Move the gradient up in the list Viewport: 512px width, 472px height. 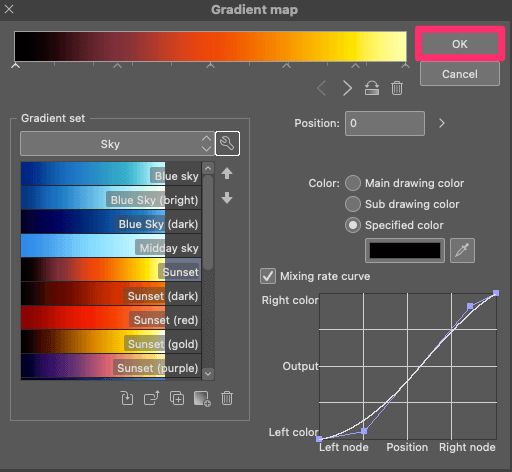coord(227,173)
